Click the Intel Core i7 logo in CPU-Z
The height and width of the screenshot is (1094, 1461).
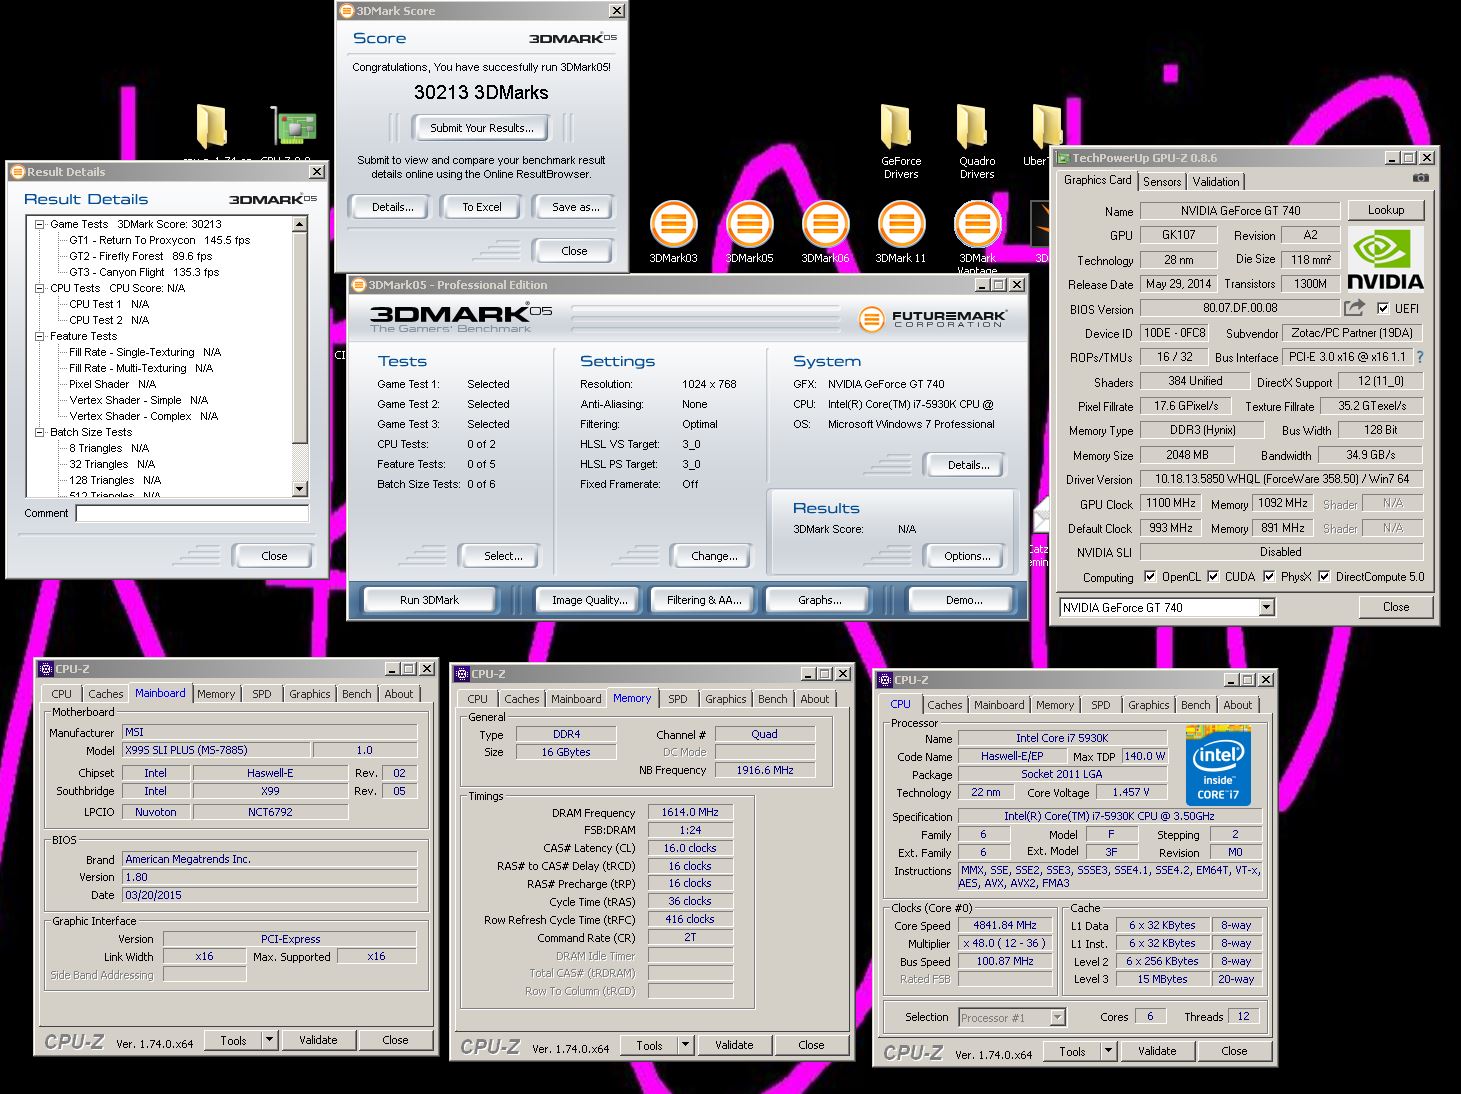(1217, 767)
